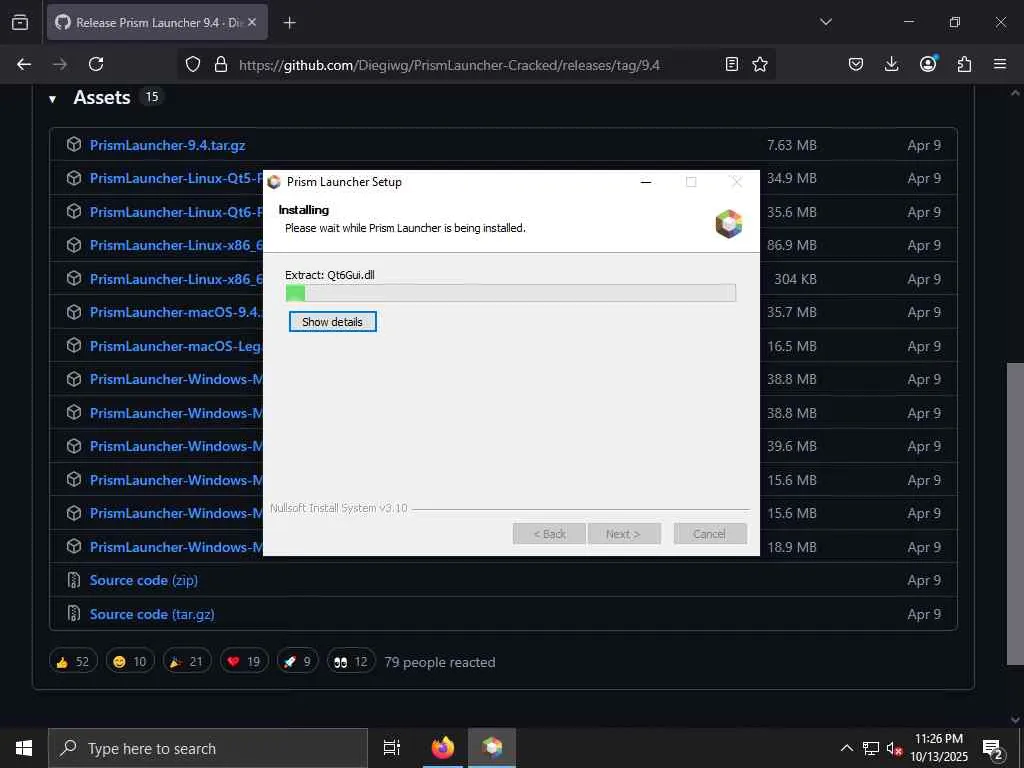Click the package icon beside the macOS-9.4 asset
This screenshot has width=1024, height=768.
tap(74, 312)
